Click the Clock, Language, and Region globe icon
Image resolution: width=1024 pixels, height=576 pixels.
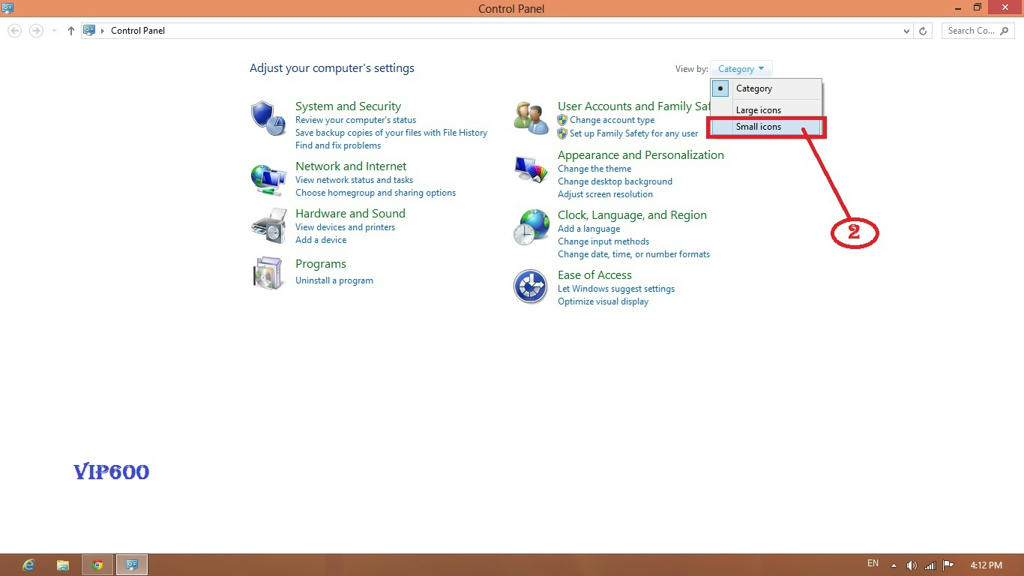530,227
